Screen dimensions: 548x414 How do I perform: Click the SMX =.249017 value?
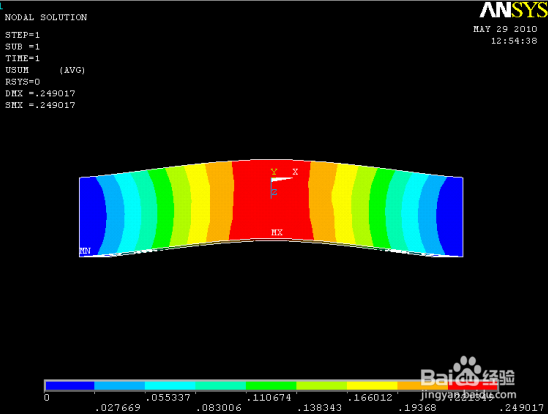coord(40,105)
